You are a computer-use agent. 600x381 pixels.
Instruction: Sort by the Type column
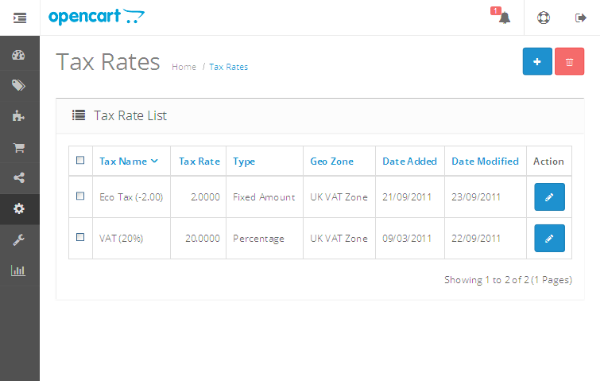(x=244, y=162)
